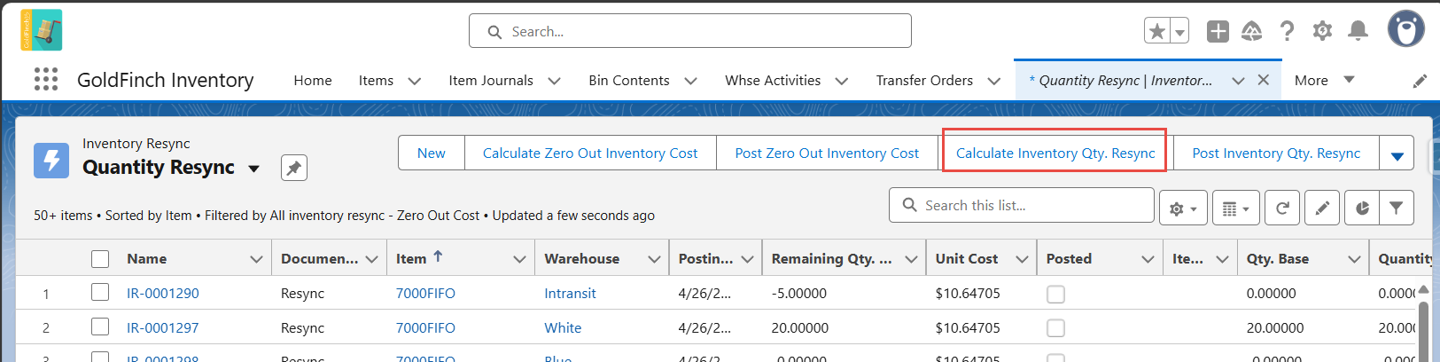Click the New button
This screenshot has height=362, width=1440.
(431, 153)
